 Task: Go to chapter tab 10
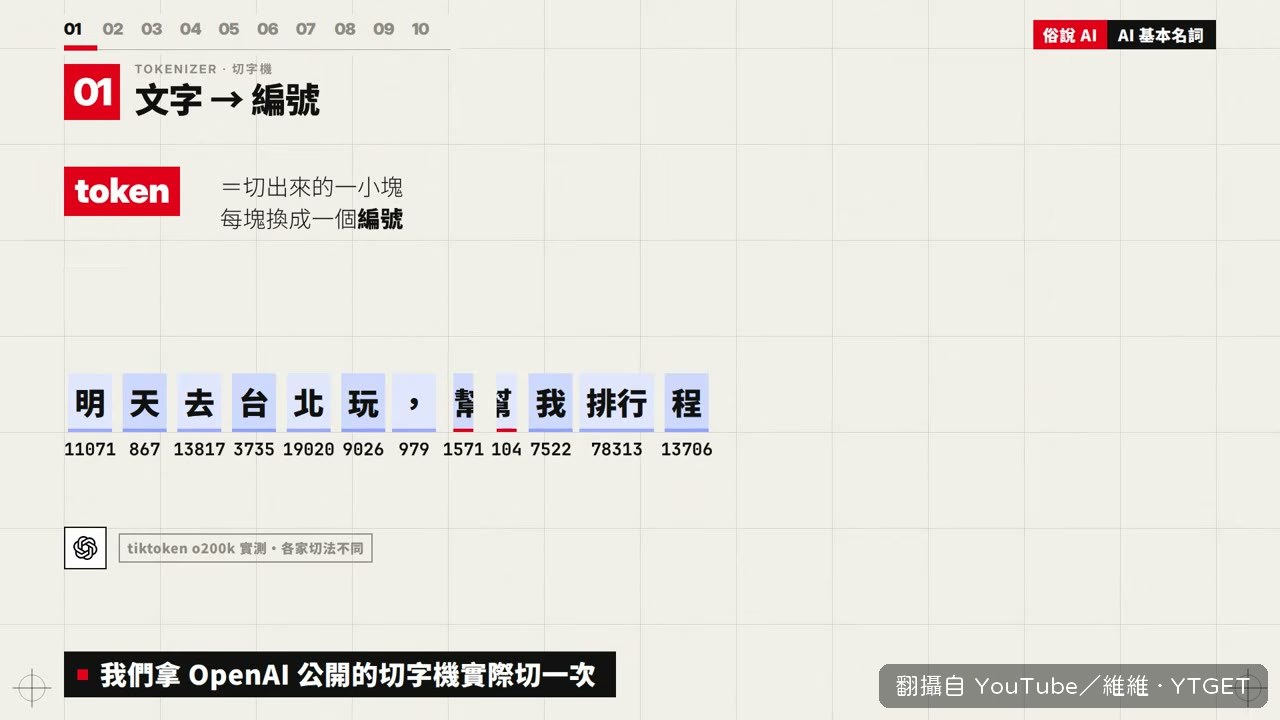[421, 29]
